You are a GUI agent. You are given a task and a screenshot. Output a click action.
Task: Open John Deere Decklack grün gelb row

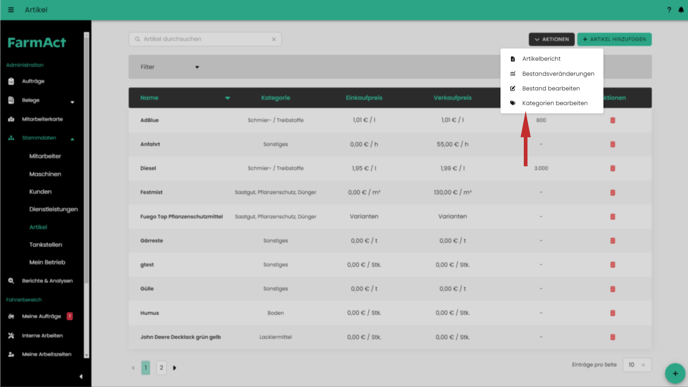click(390, 337)
